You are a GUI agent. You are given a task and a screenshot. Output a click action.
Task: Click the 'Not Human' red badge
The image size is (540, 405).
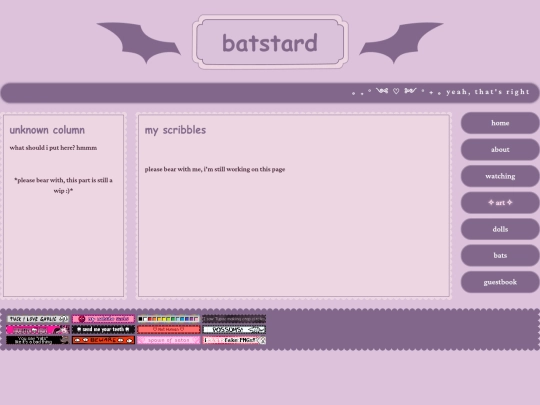tap(169, 330)
